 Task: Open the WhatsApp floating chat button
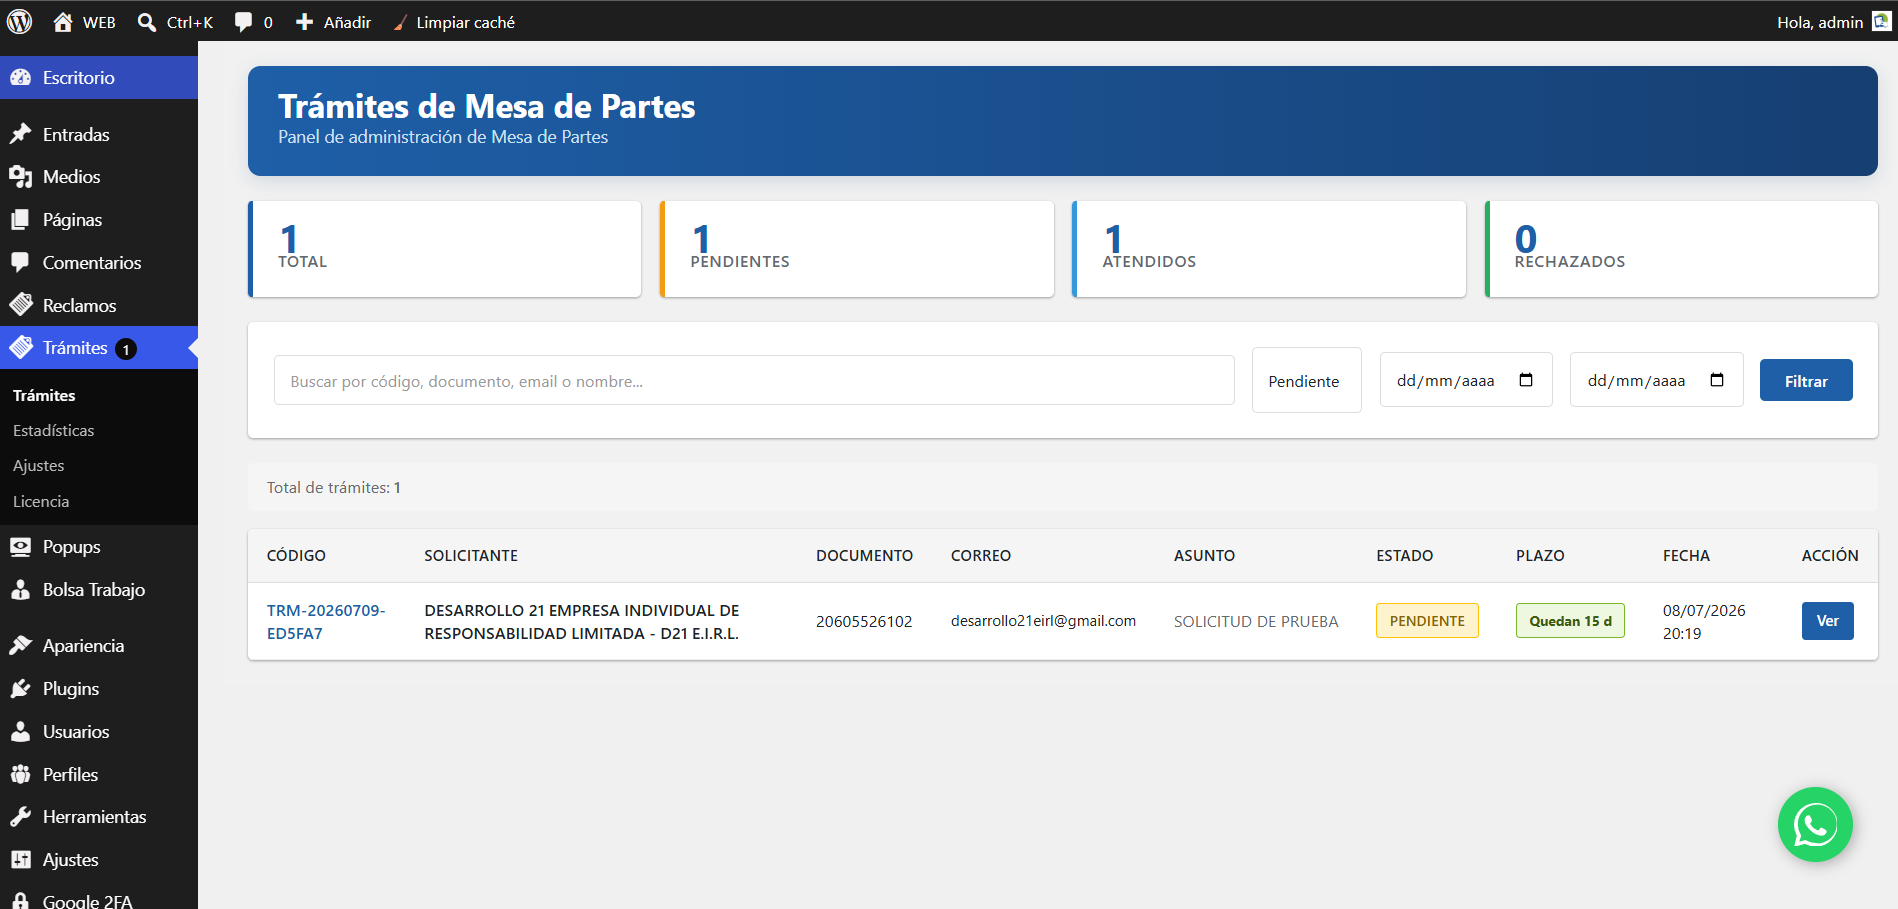pos(1815,825)
